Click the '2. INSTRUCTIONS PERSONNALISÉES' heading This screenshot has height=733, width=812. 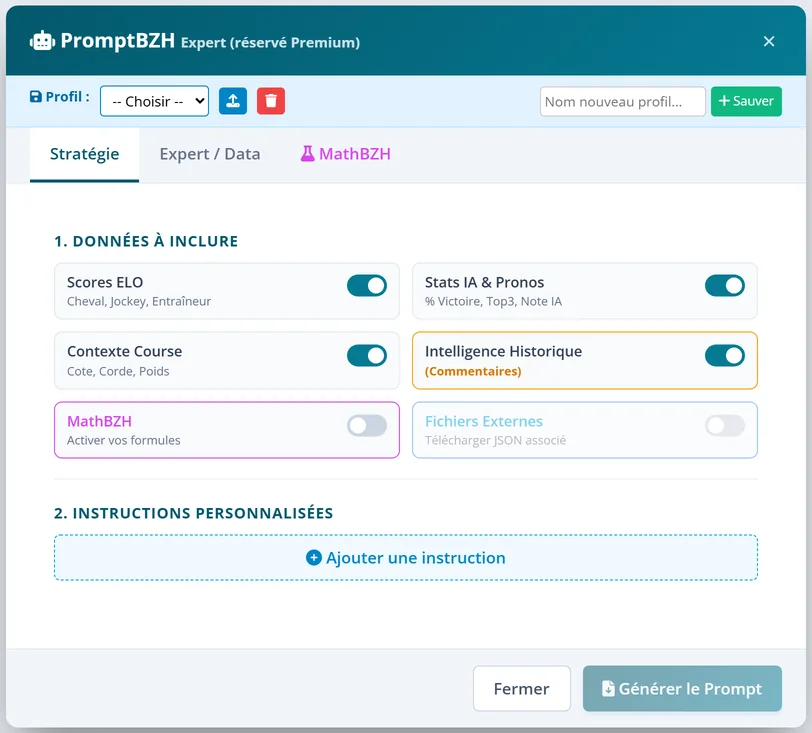point(194,513)
